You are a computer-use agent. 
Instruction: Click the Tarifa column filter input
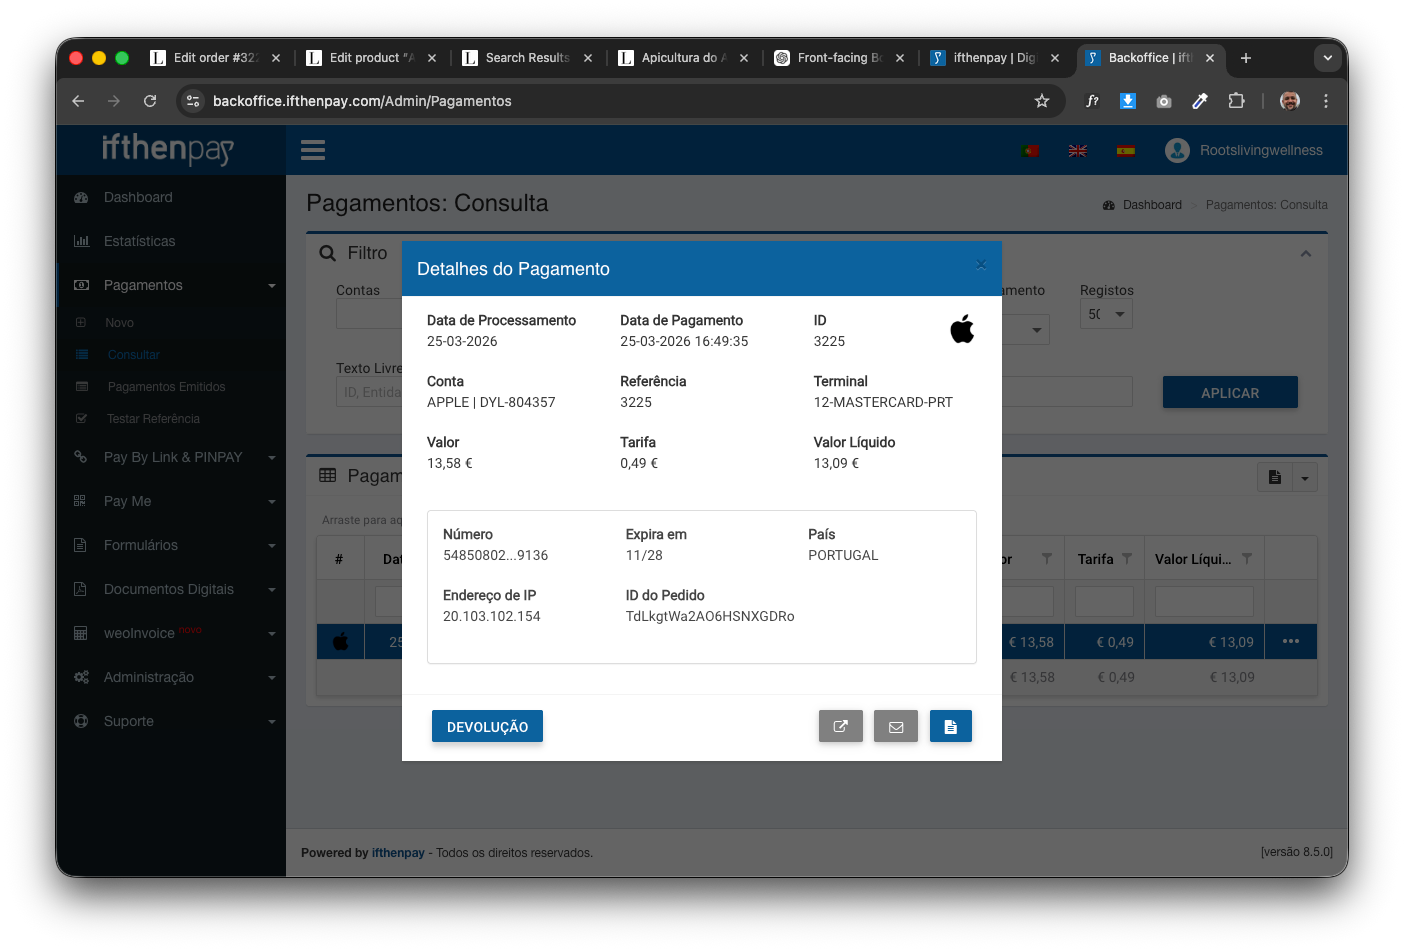[1104, 602]
